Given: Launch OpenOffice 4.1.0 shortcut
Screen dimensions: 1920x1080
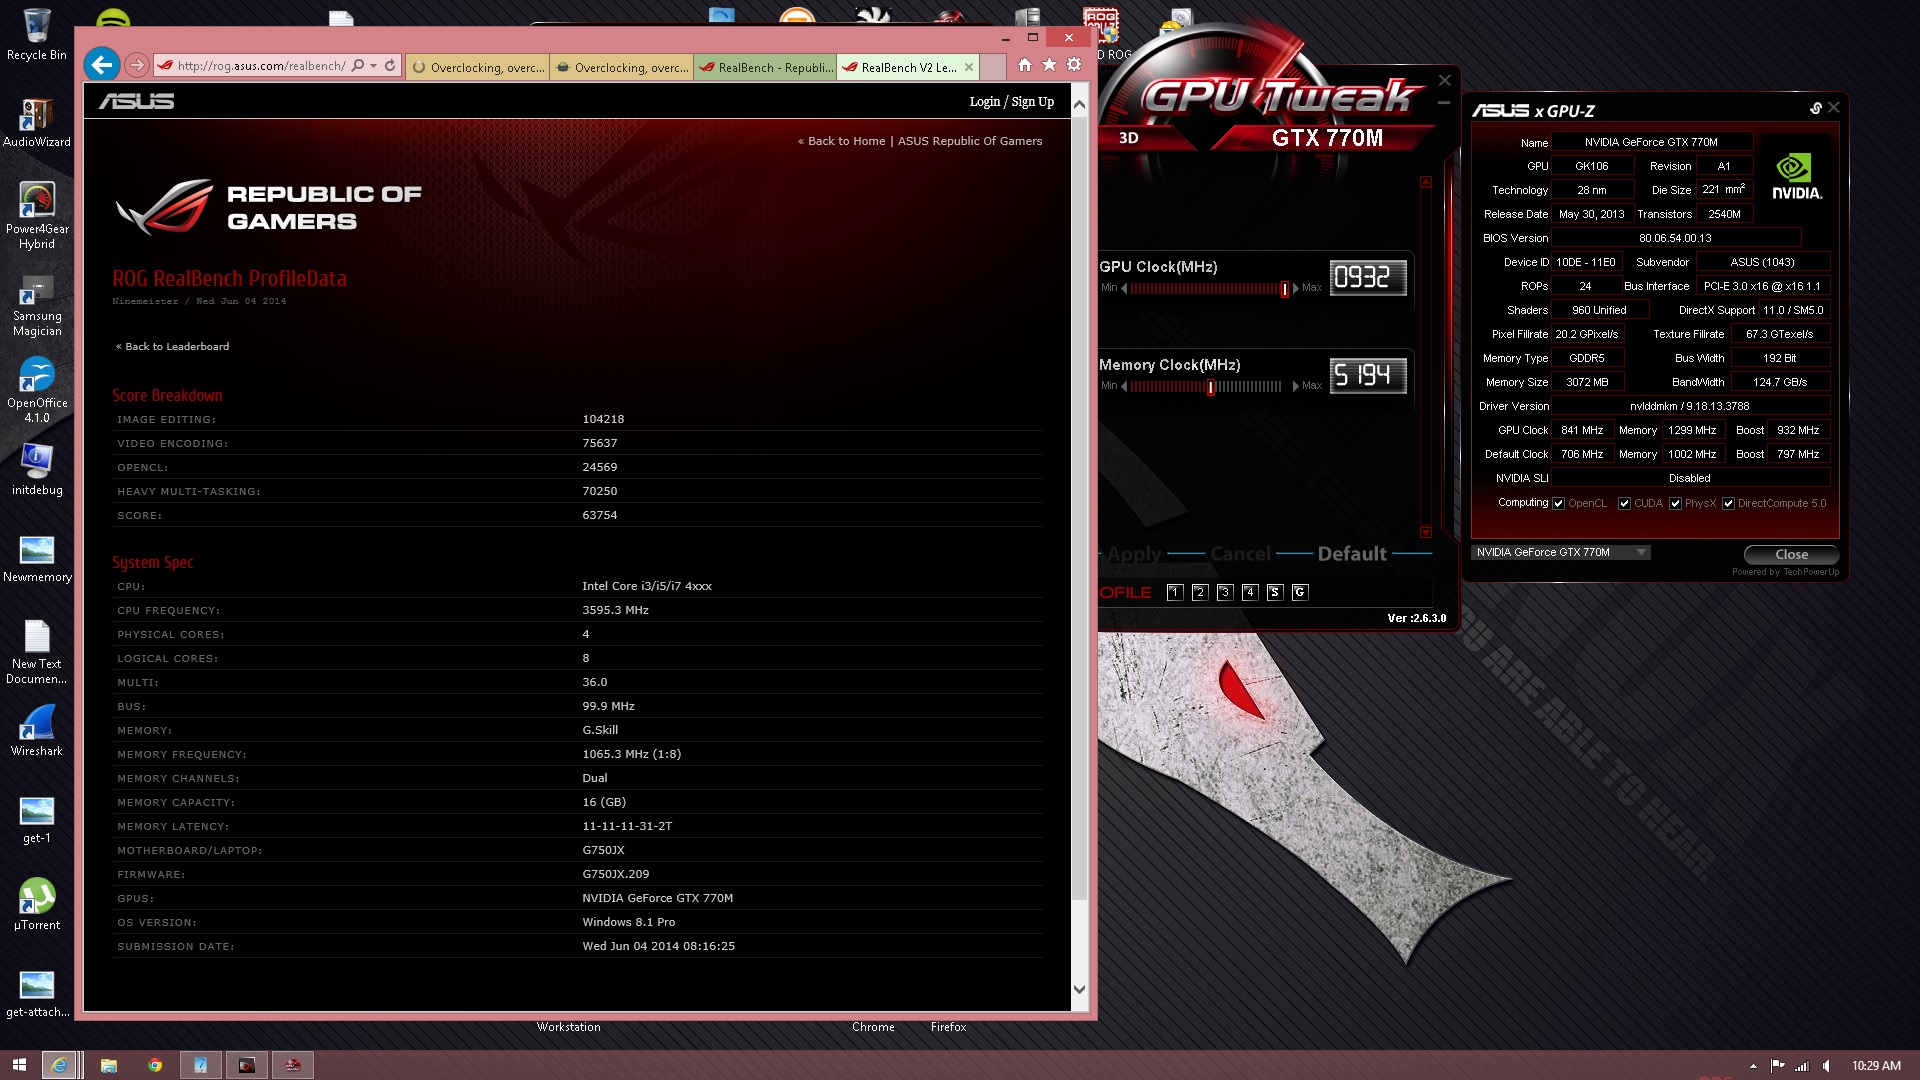Looking at the screenshot, I should (x=37, y=390).
